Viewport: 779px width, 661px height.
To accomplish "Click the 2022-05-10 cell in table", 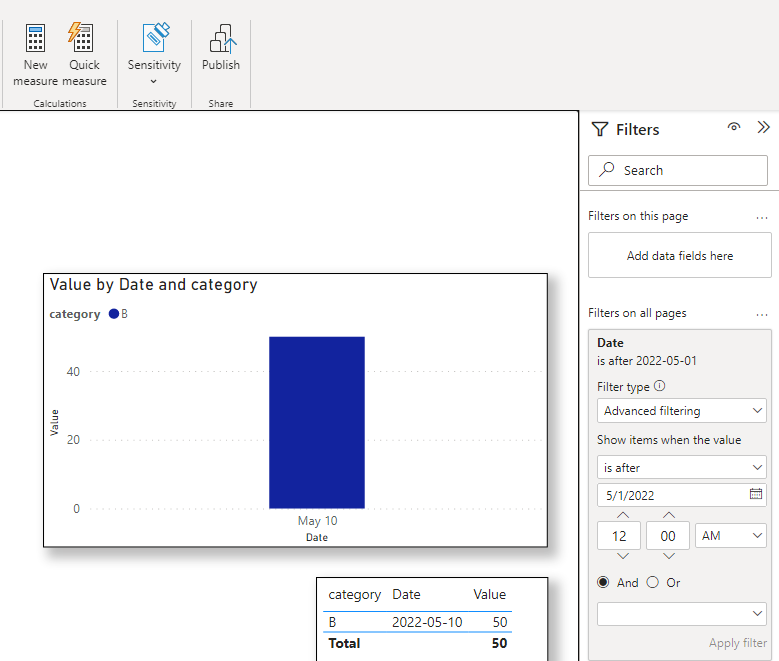I will (x=427, y=622).
